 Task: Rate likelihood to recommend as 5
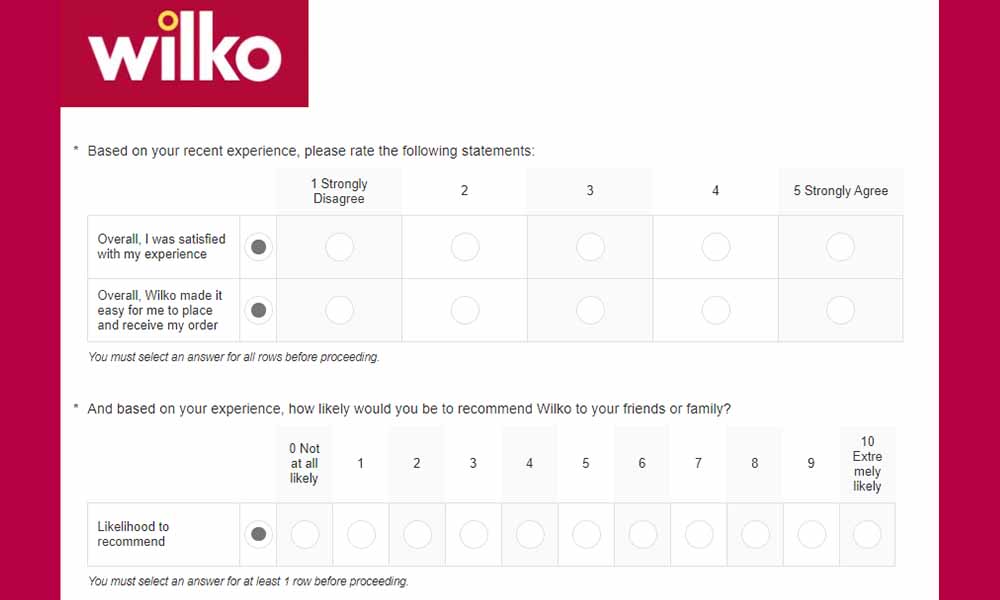tap(586, 534)
